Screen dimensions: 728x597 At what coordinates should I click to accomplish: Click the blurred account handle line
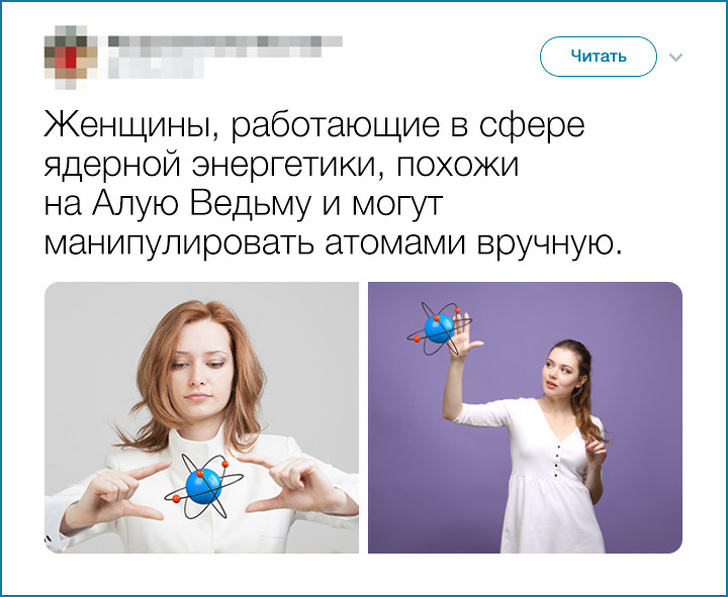[x=157, y=67]
